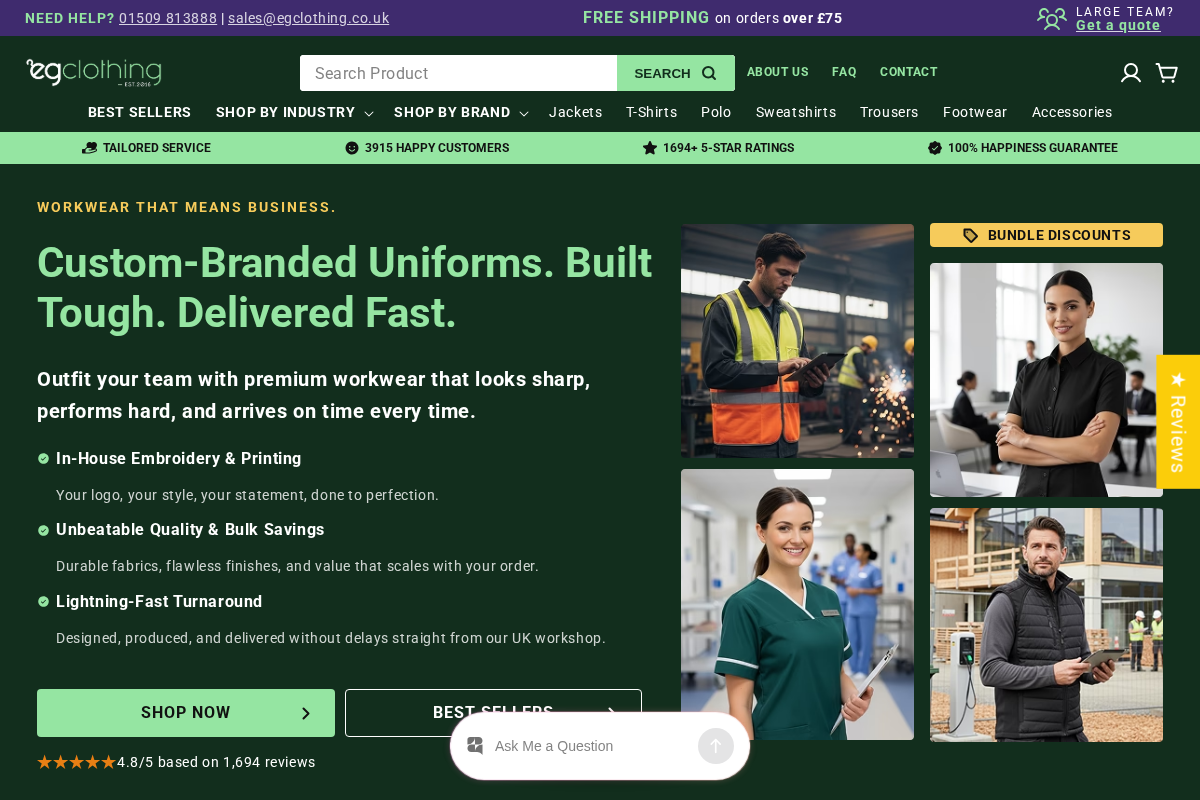Click the Shop Now arrow button

click(x=186, y=713)
